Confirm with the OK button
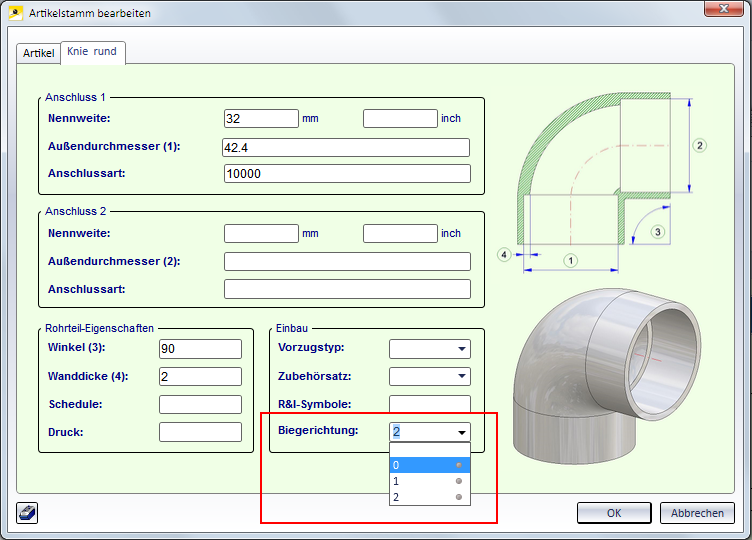This screenshot has width=752, height=540. point(614,513)
